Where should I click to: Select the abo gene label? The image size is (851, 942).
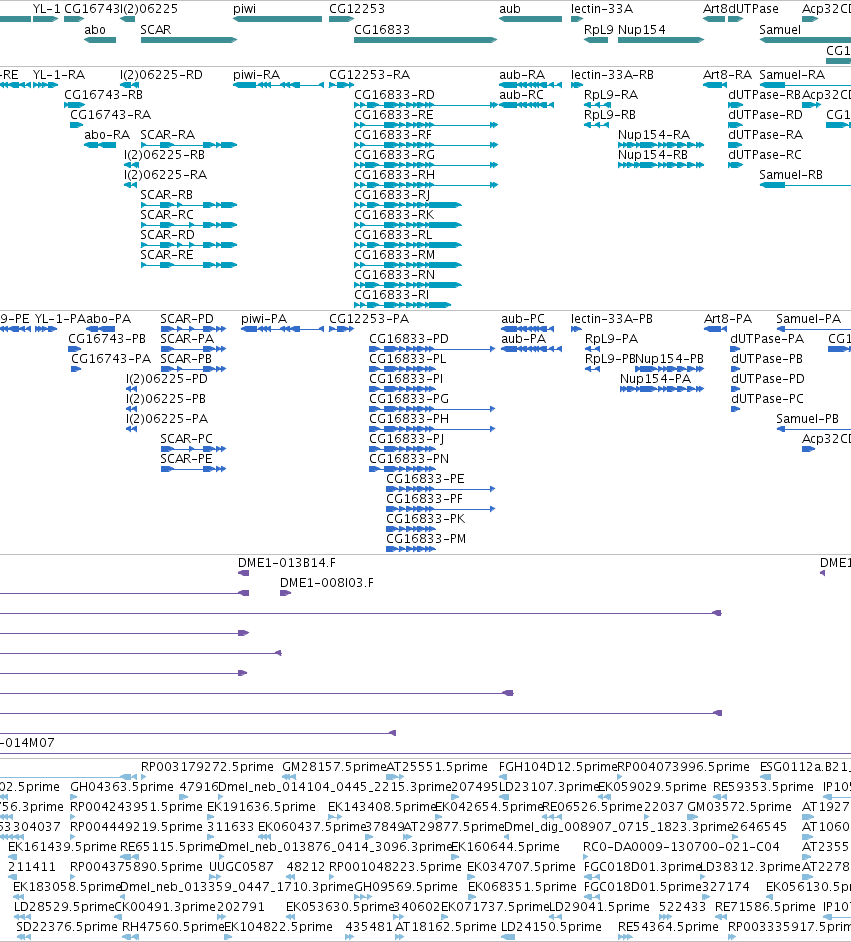(95, 29)
